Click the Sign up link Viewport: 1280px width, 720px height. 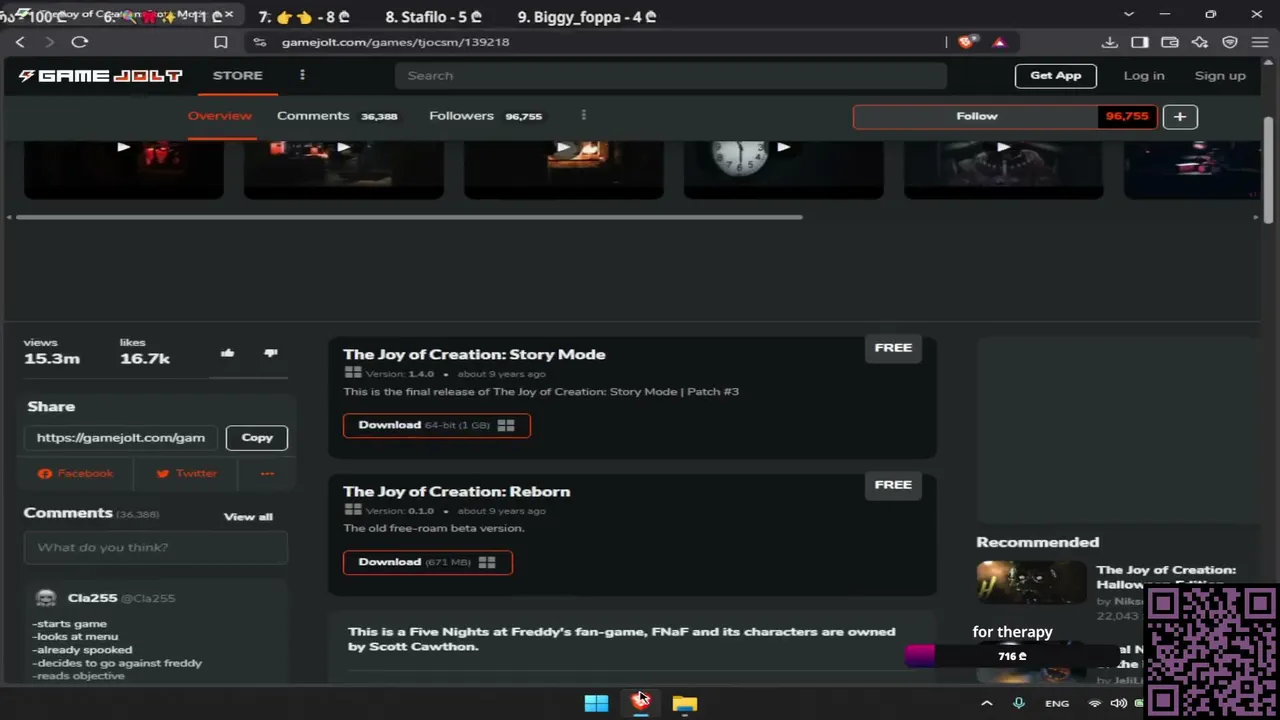tap(1220, 76)
